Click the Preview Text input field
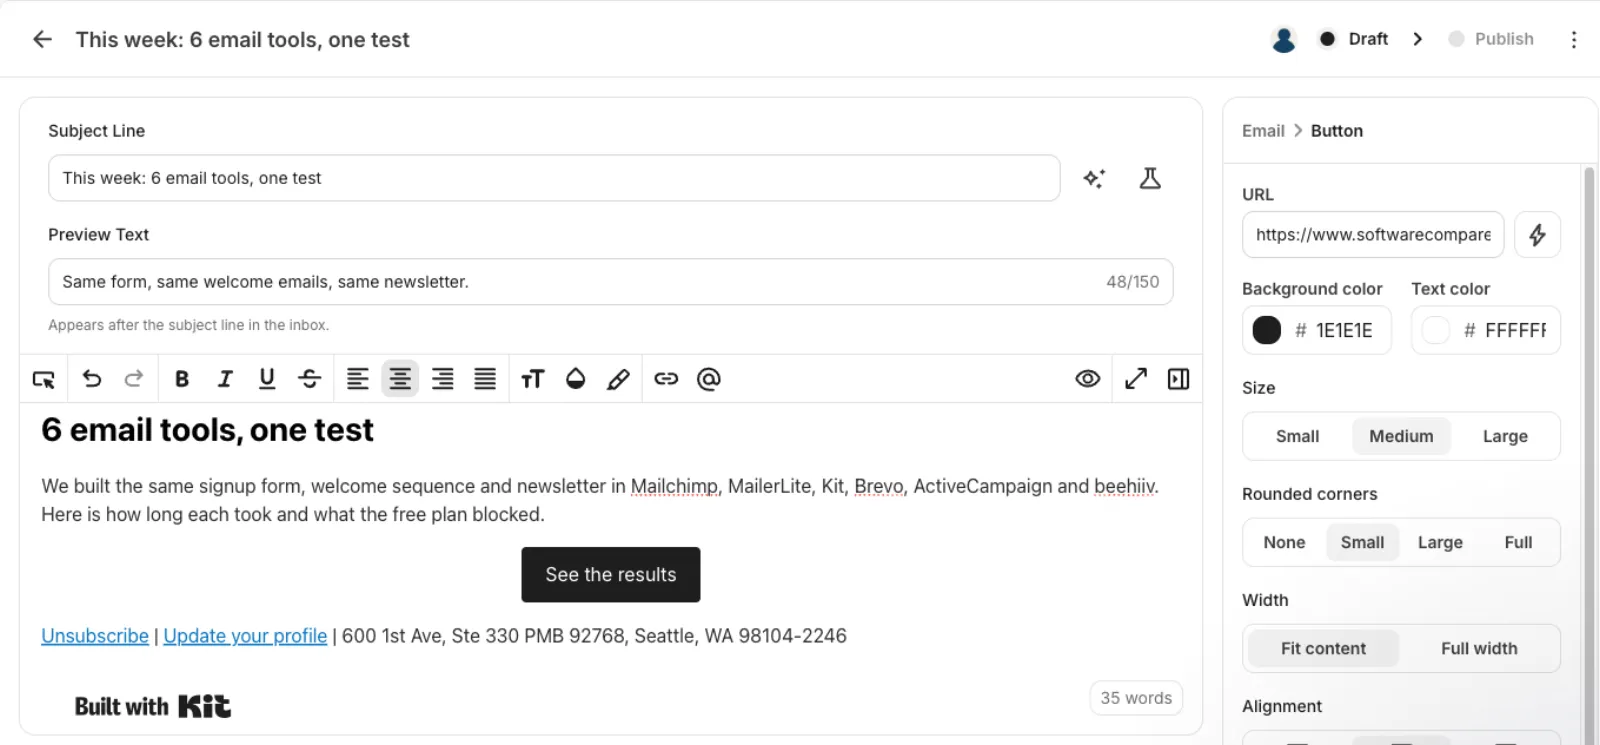Viewport: 1600px width, 745px height. pyautogui.click(x=611, y=282)
